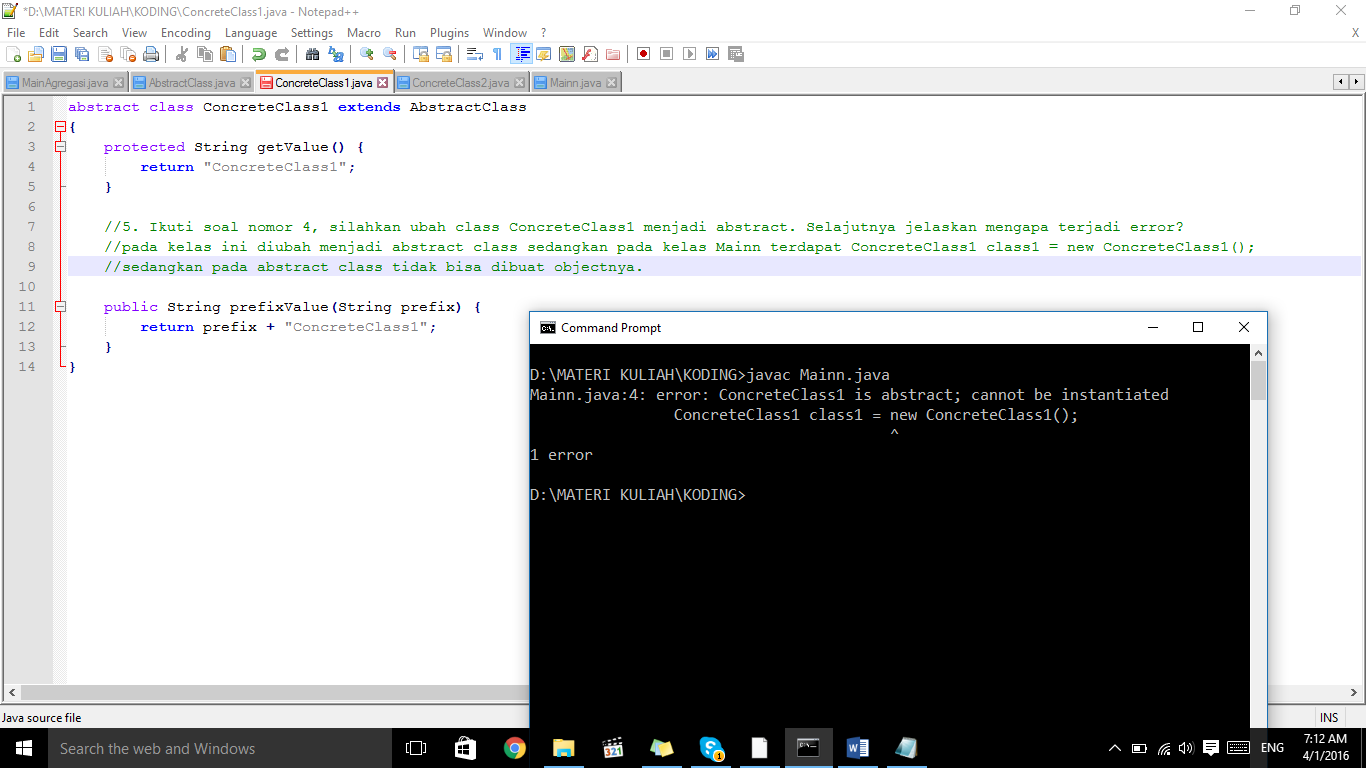Zoom in using the magnifier icon

(364, 55)
